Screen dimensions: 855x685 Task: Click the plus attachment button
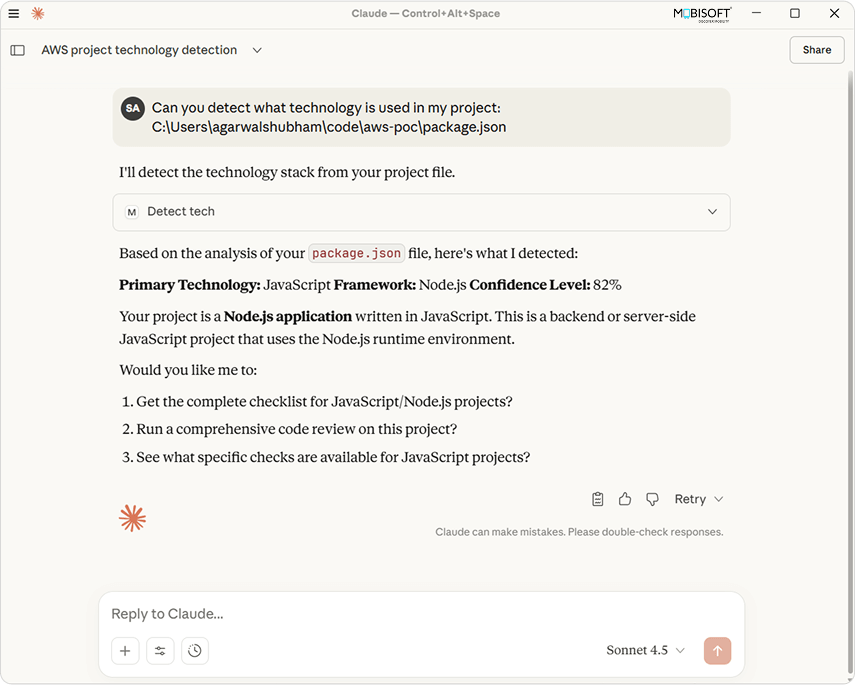(x=125, y=651)
